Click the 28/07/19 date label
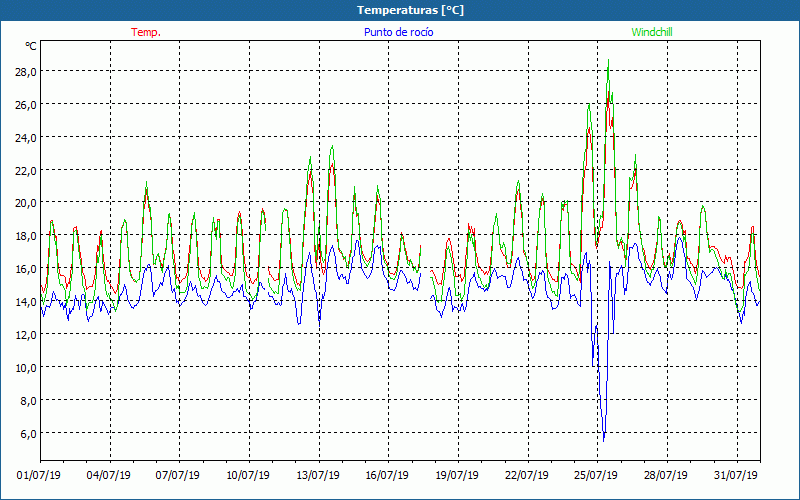The width and height of the screenshot is (800, 500). (666, 475)
